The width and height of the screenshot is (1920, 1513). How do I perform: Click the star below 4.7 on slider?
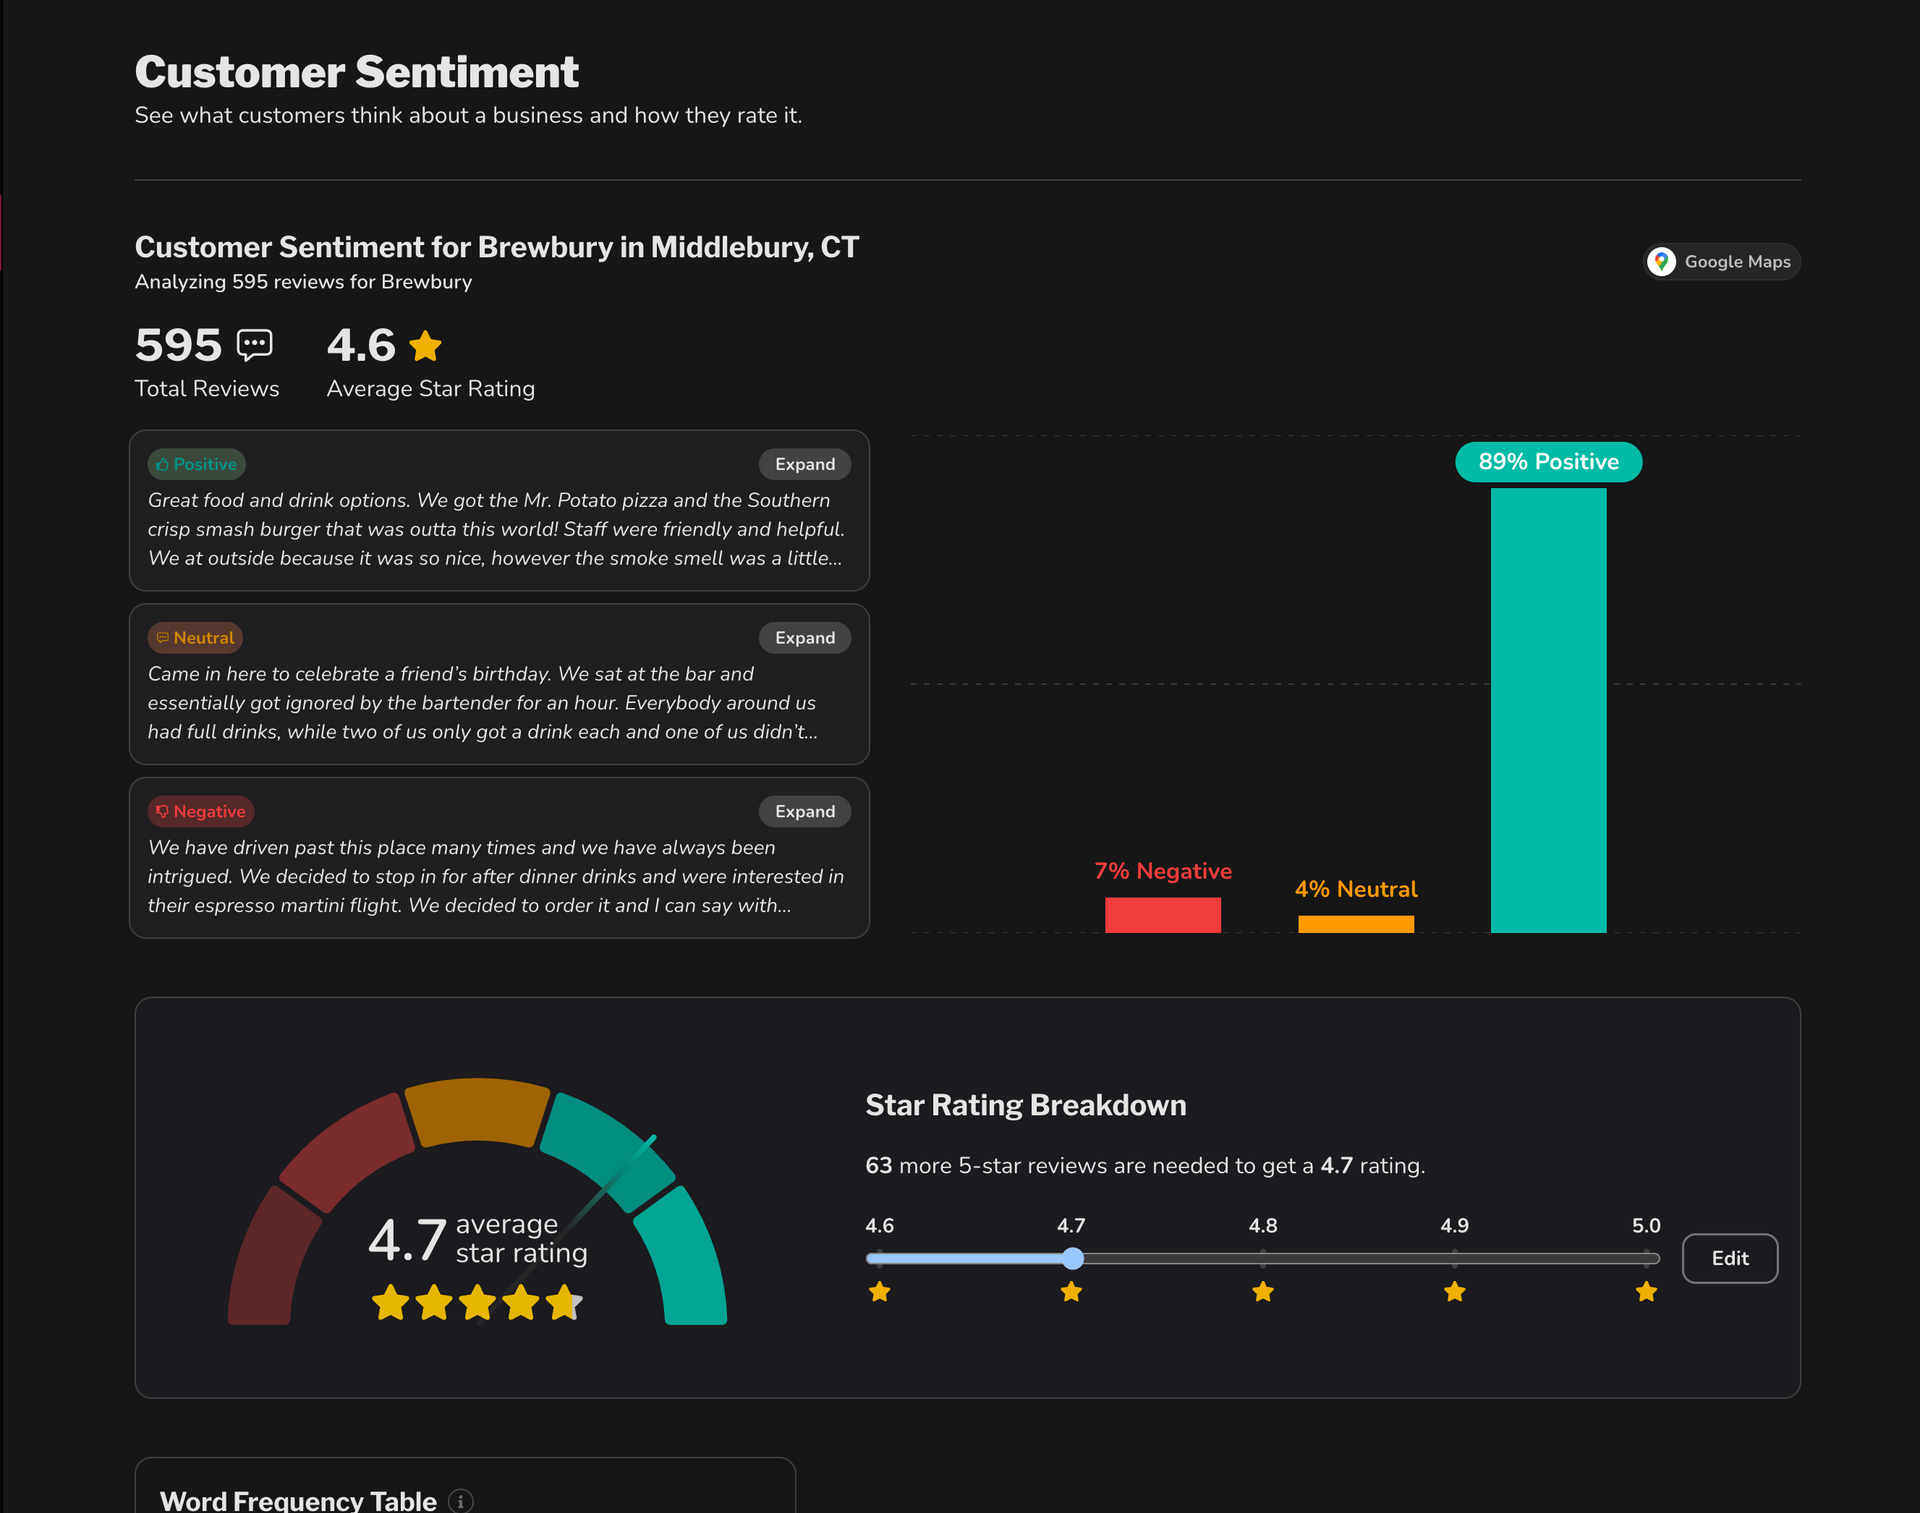(x=1071, y=1292)
